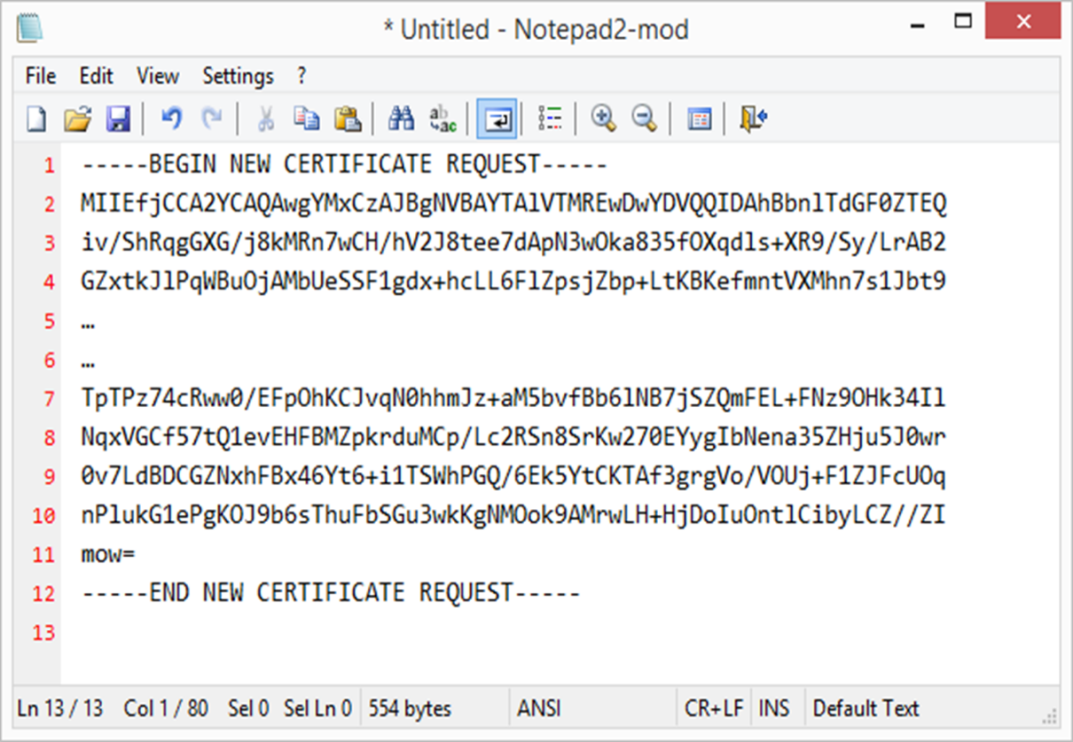
Task: Open the File menu
Action: click(40, 75)
